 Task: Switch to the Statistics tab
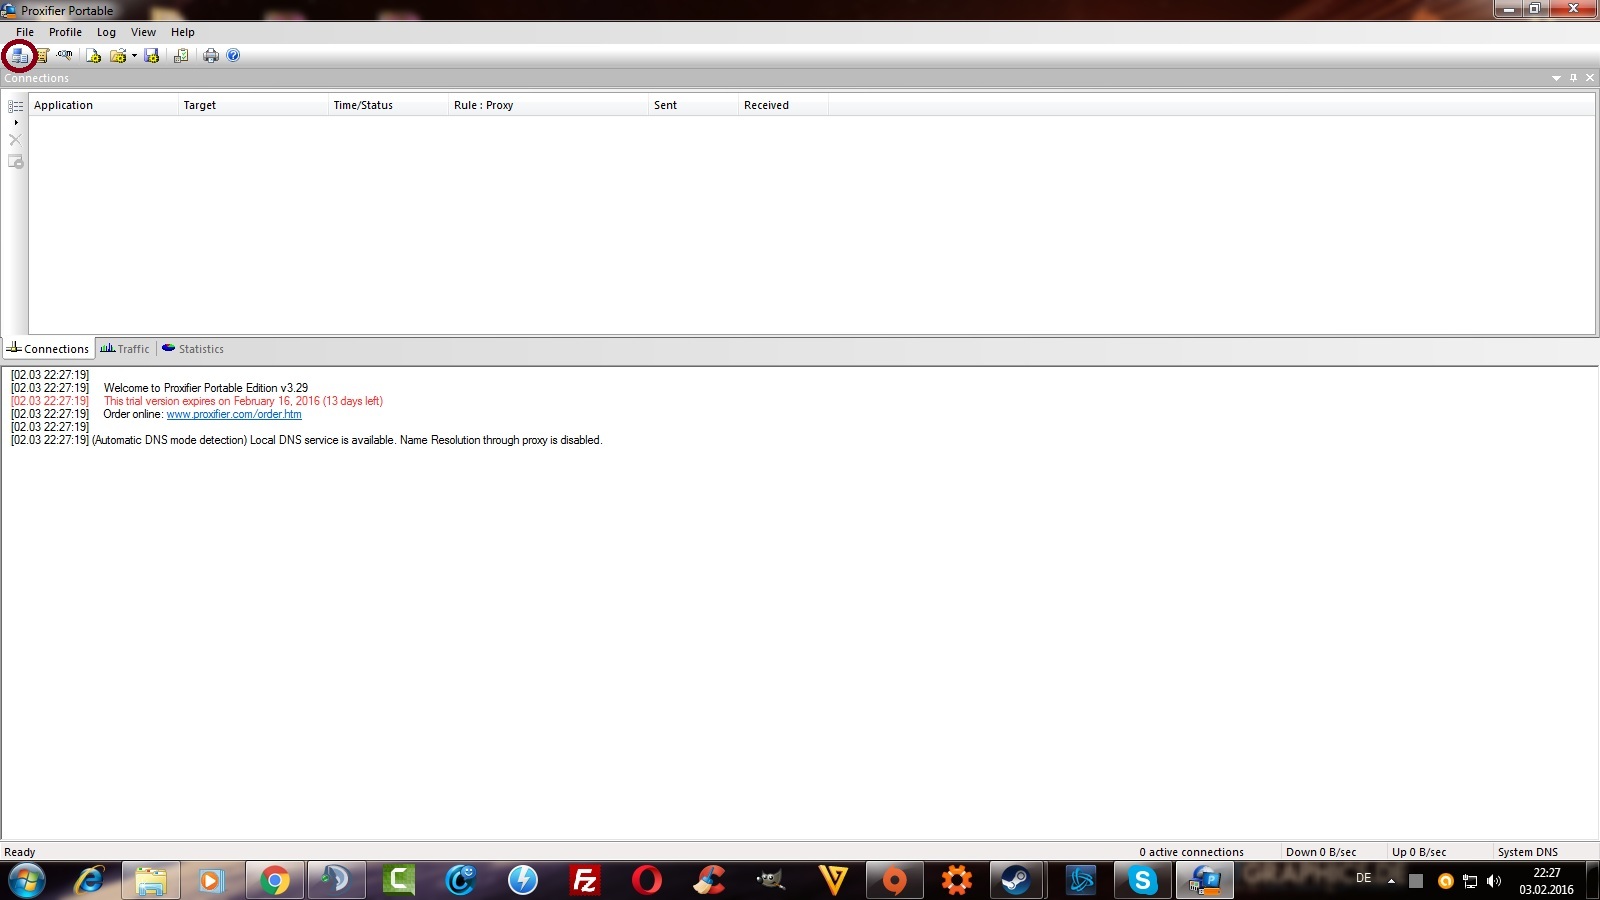point(193,349)
